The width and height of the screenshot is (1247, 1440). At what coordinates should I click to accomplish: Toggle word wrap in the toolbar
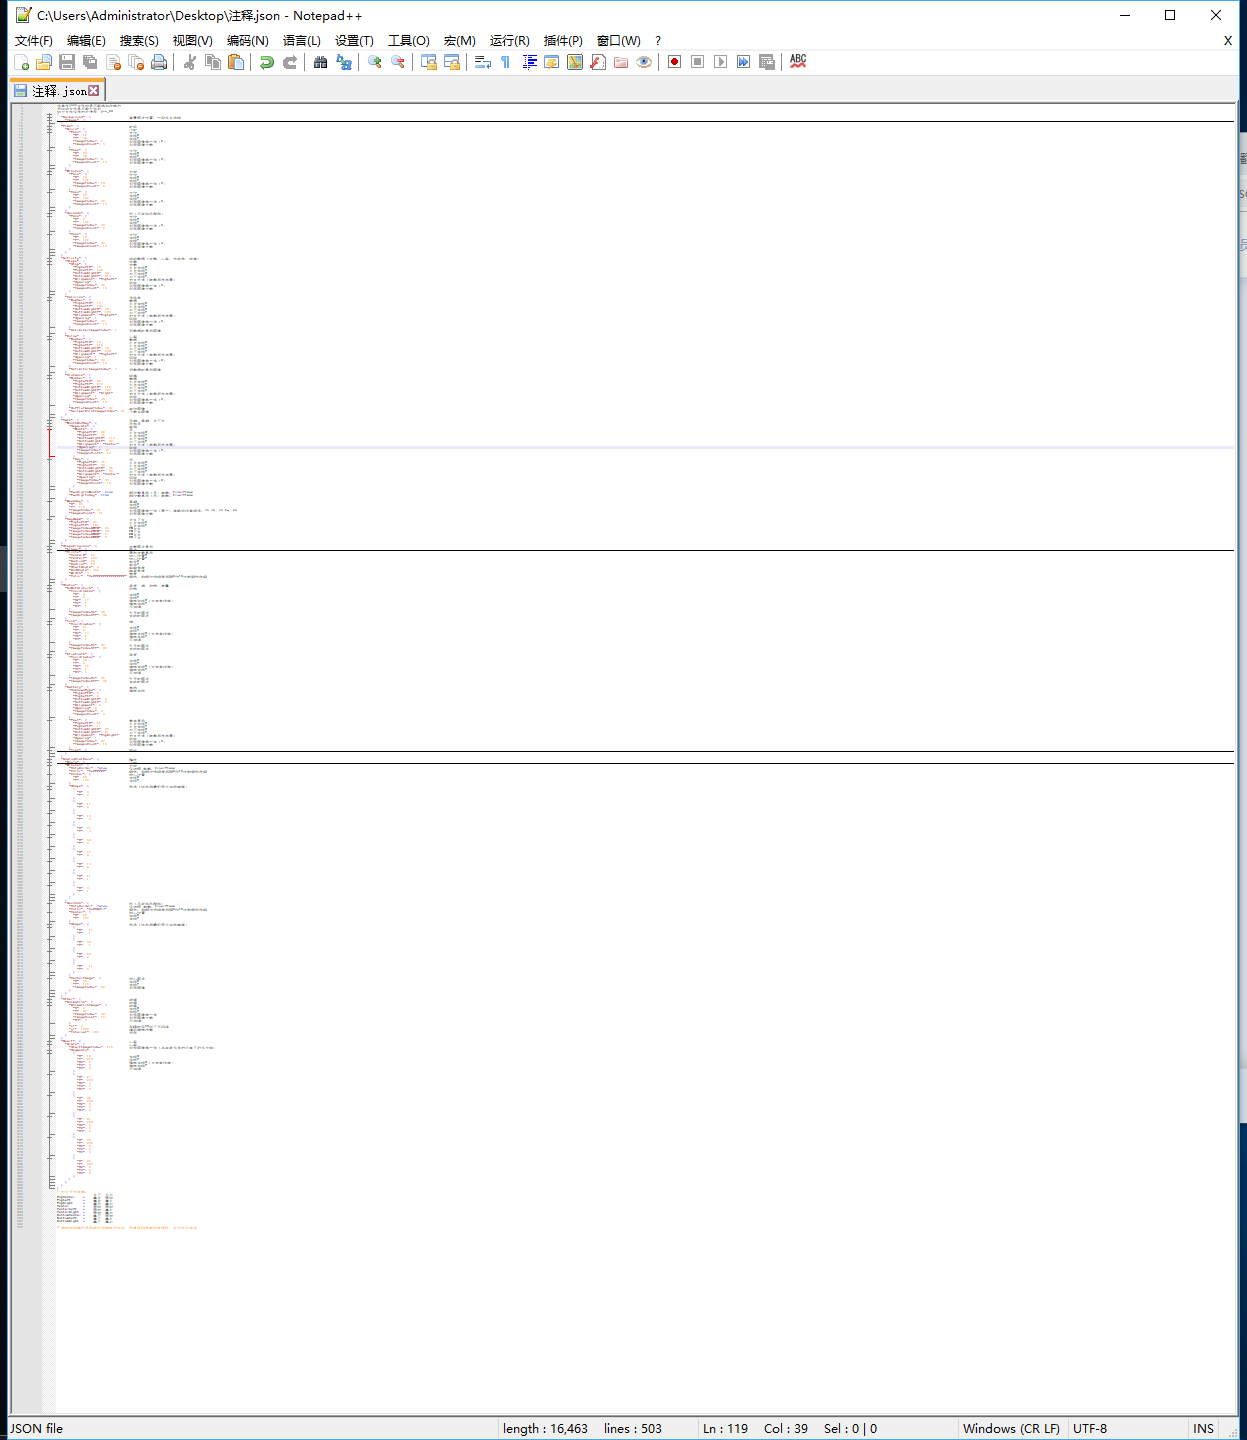tap(483, 62)
